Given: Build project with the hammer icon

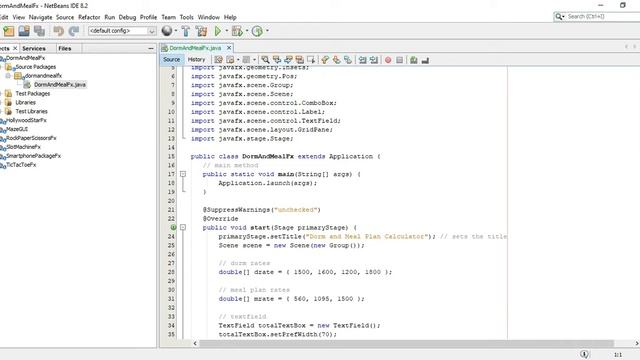Looking at the screenshot, I should (x=186, y=31).
